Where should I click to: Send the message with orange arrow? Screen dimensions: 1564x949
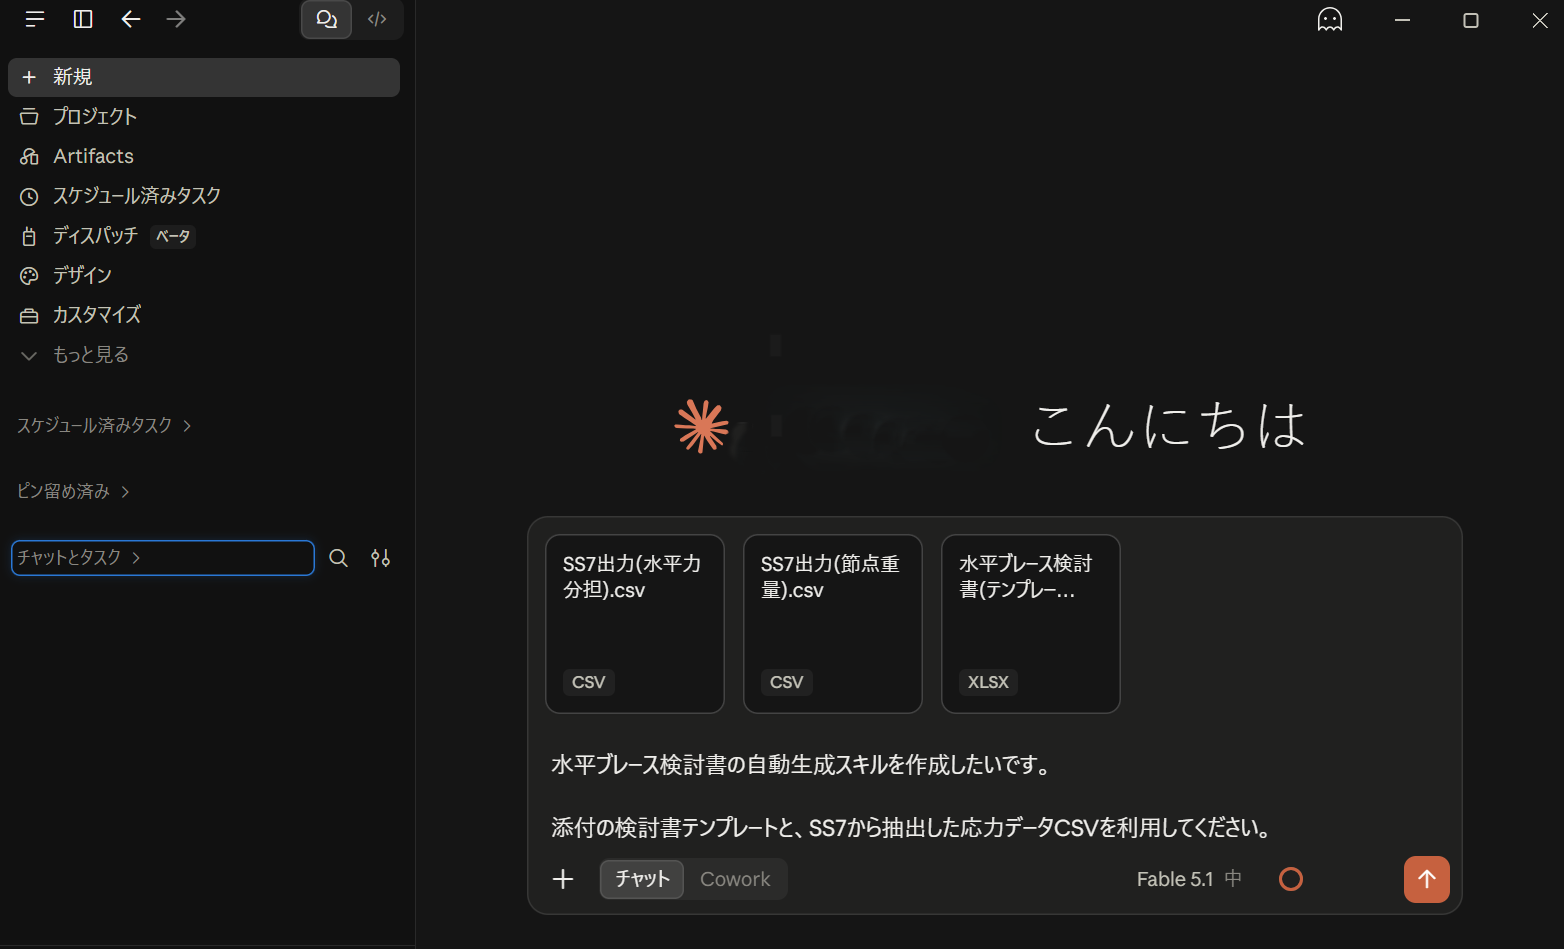(x=1427, y=879)
